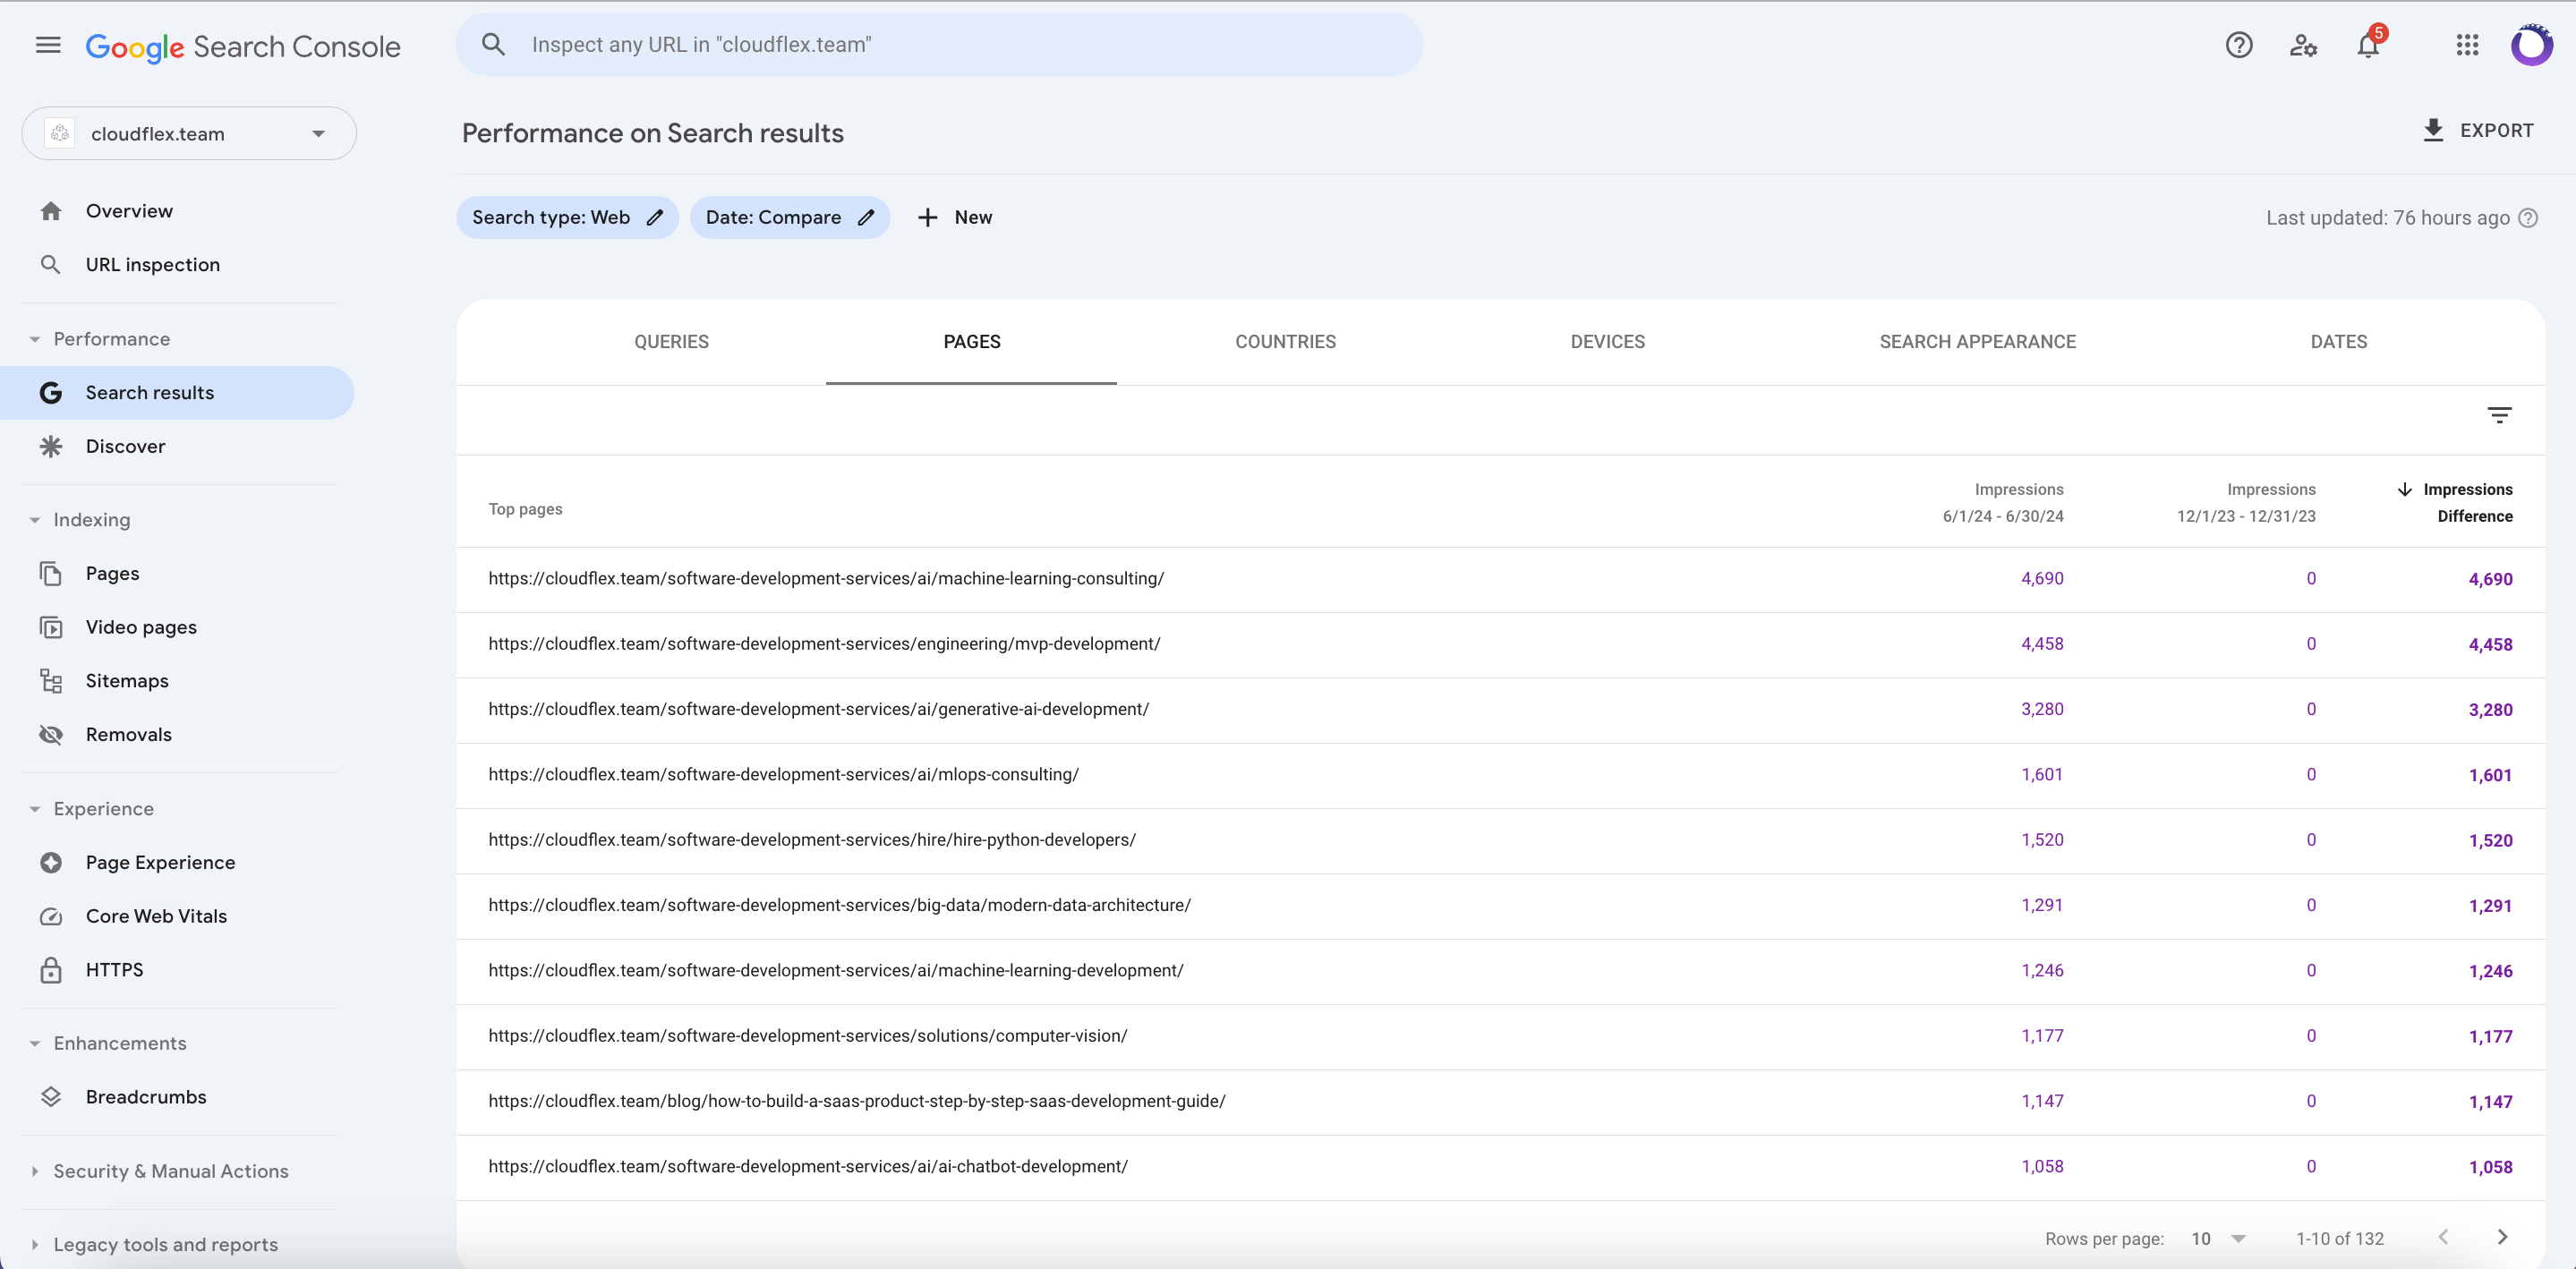This screenshot has width=2576, height=1269.
Task: Click the Page Experience icon
Action: (51, 862)
